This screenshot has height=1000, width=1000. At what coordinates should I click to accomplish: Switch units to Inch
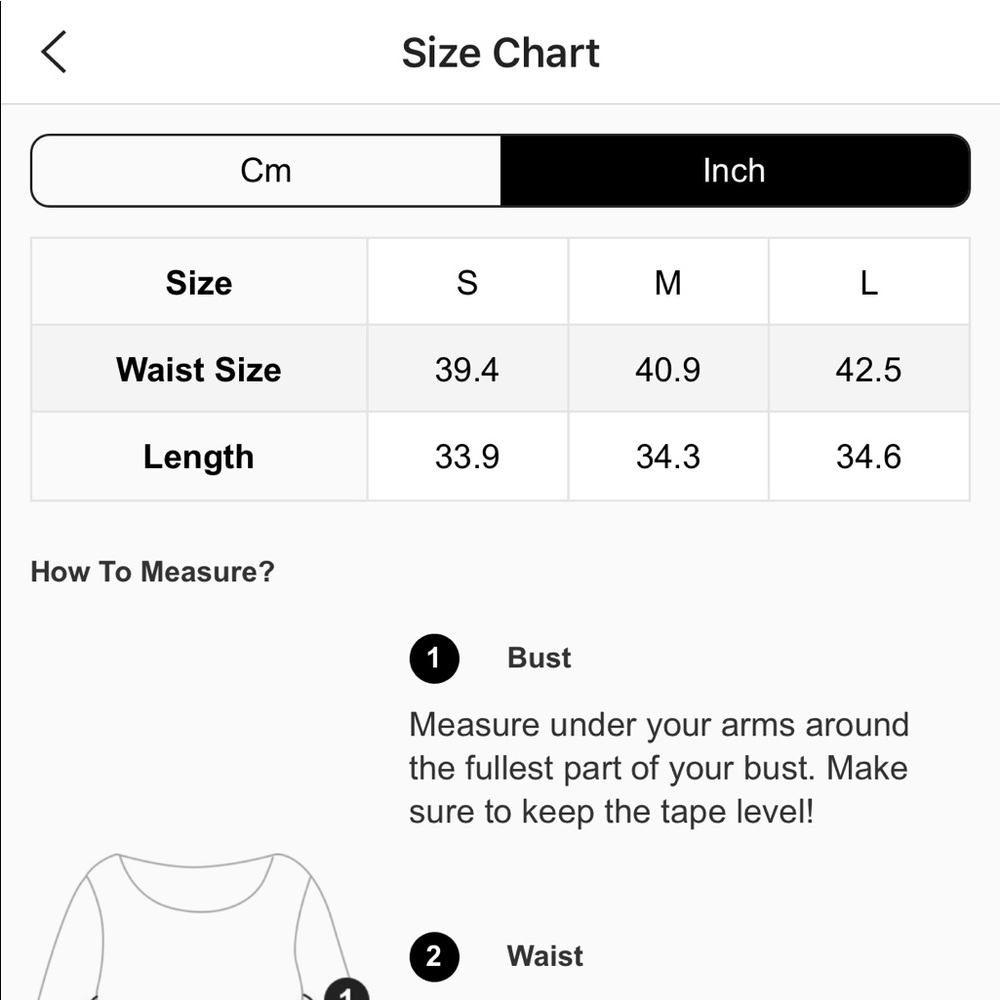coord(734,171)
